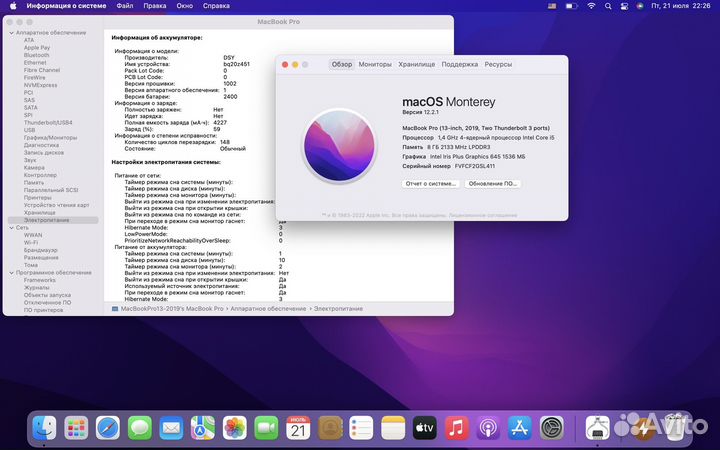The height and width of the screenshot is (450, 720).
Task: Select Хранилище in the hardware sidebar
Action: tap(39, 213)
